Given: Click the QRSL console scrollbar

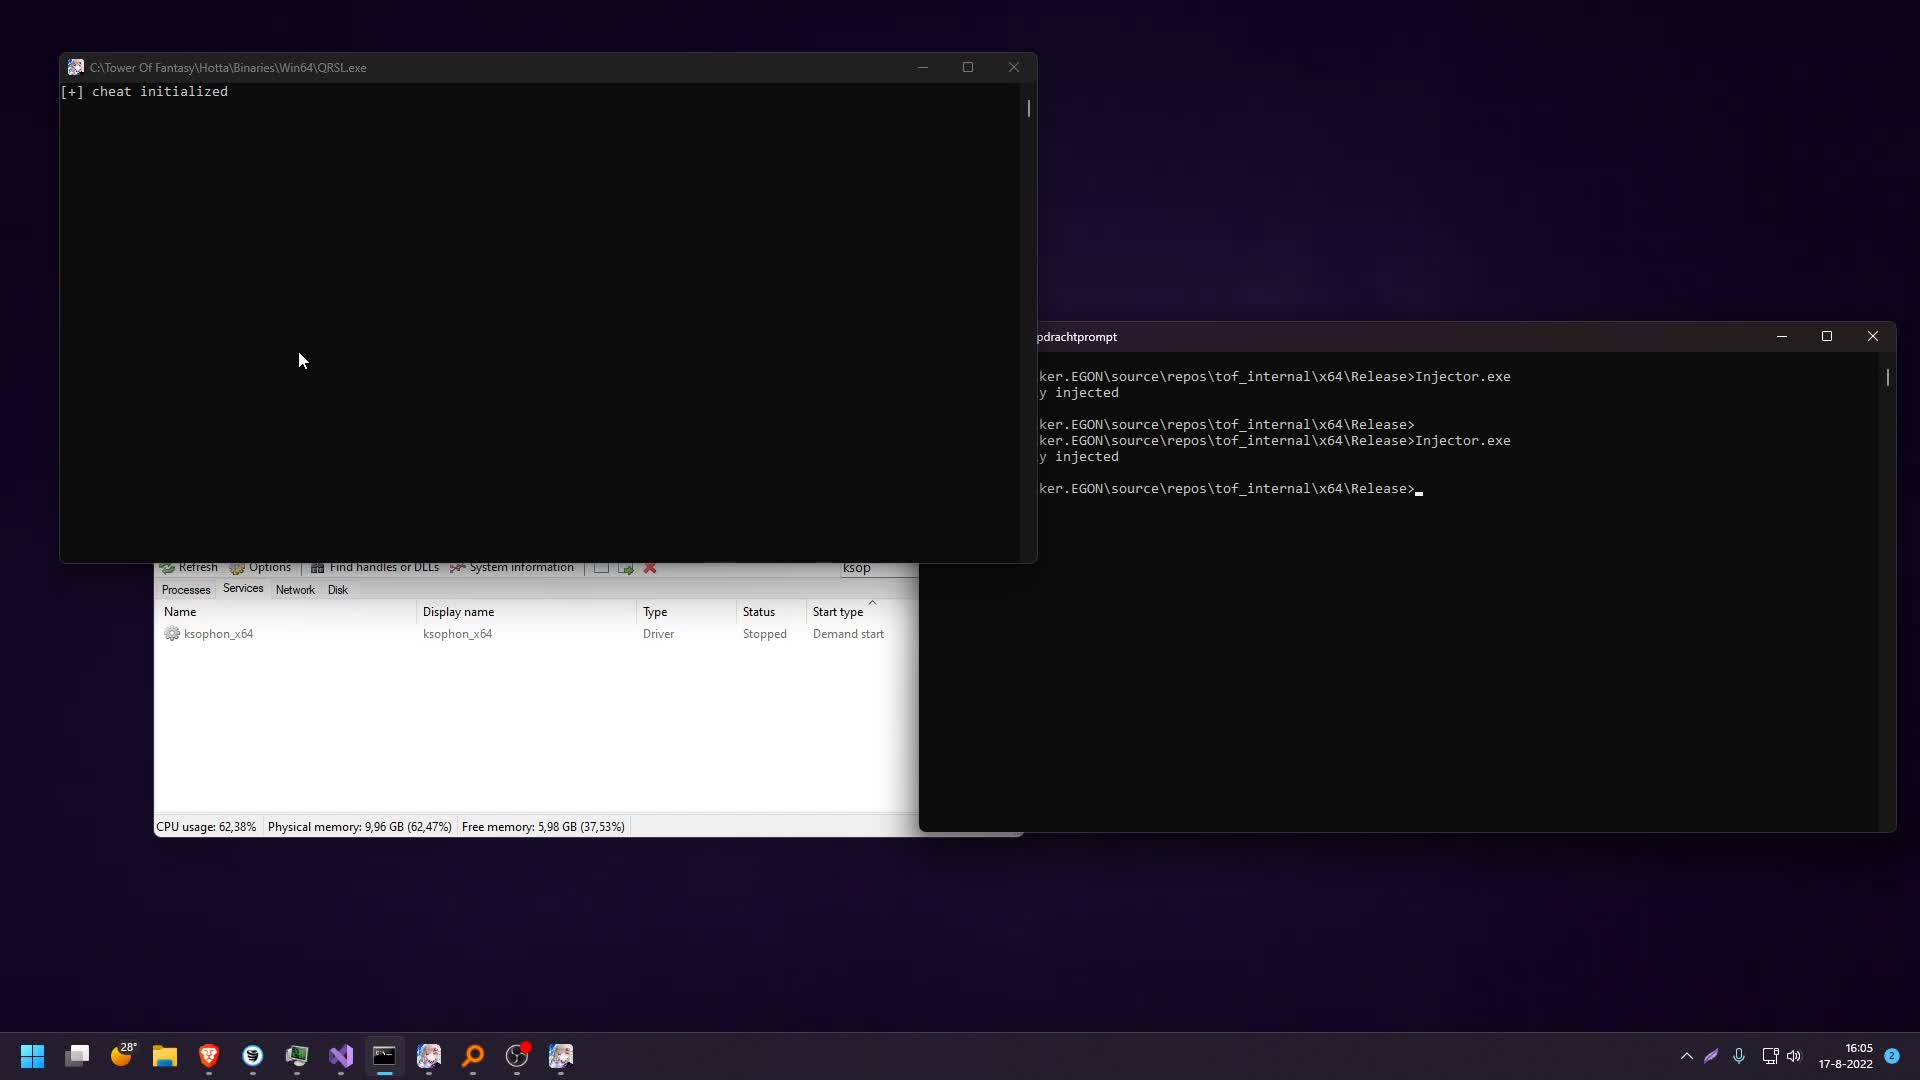Looking at the screenshot, I should (1028, 108).
